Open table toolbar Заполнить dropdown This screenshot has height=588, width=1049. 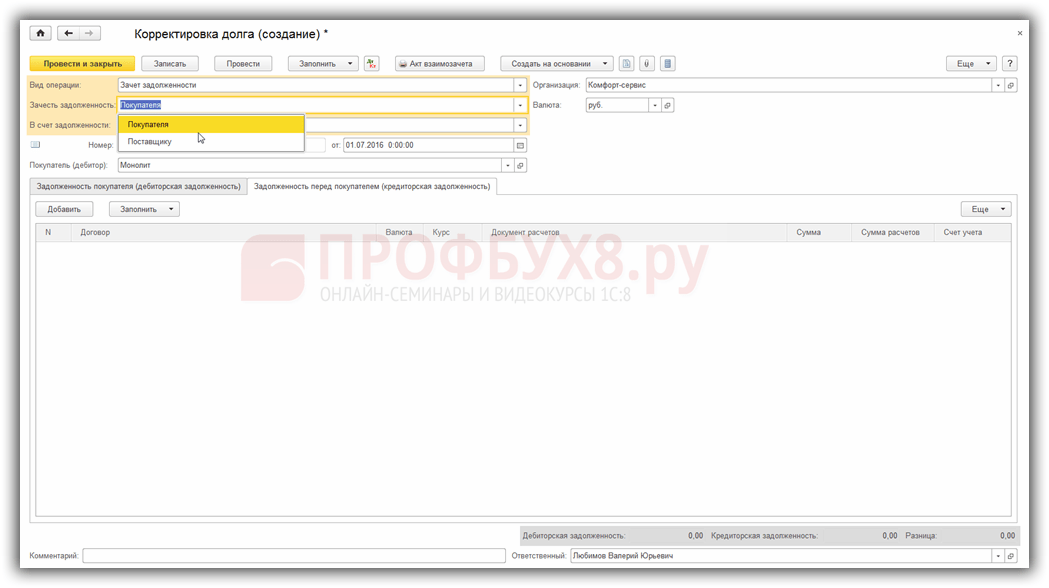[x=145, y=209]
